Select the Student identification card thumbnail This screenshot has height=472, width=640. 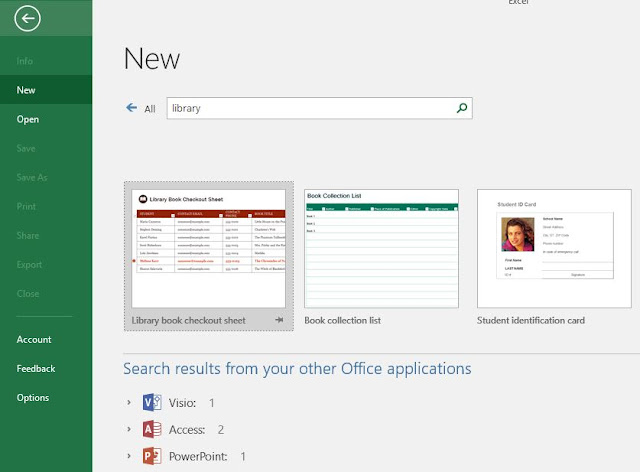(554, 248)
